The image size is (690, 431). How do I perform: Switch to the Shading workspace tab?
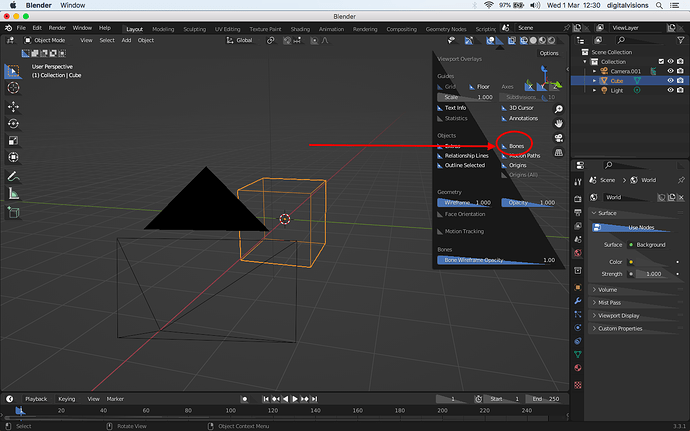[300, 29]
